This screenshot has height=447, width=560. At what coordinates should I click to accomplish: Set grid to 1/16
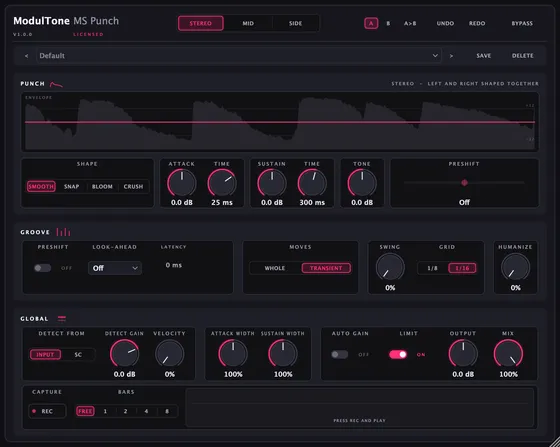click(x=462, y=268)
